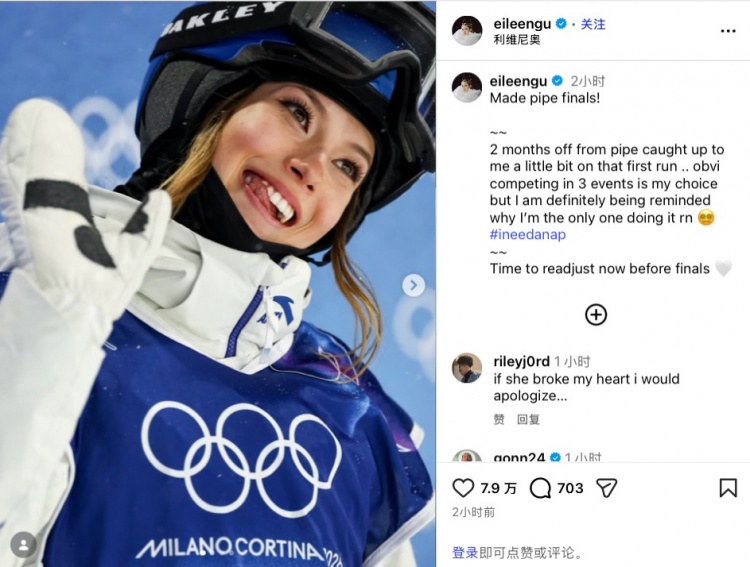Screen dimensions: 750x567
Task: Like rileyj0rd's comment with 赞
Action: coord(499,420)
